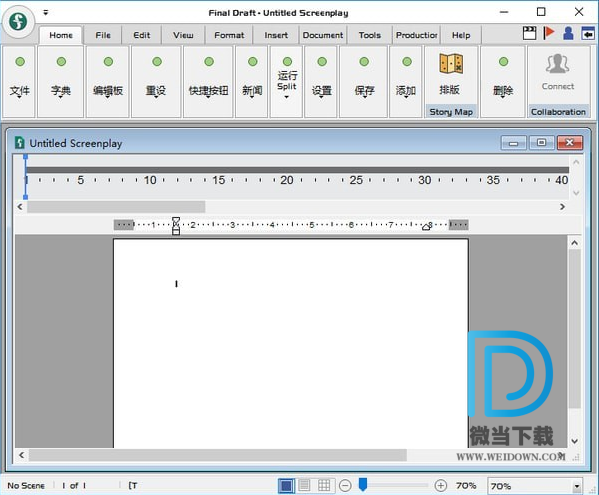The width and height of the screenshot is (599, 495).
Task: Select index card grid view icon
Action: [x=324, y=485]
